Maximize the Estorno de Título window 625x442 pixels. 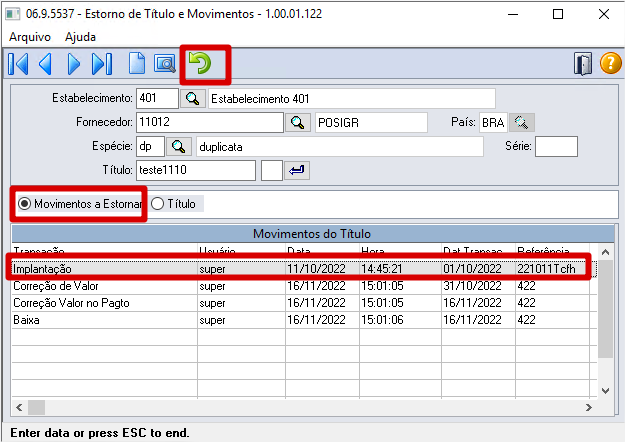coord(558,14)
